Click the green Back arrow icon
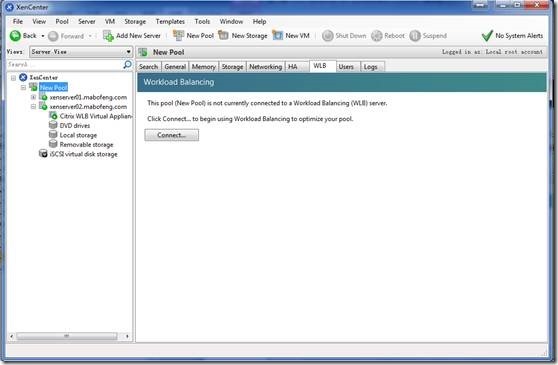The width and height of the screenshot is (558, 365). pyautogui.click(x=15, y=36)
